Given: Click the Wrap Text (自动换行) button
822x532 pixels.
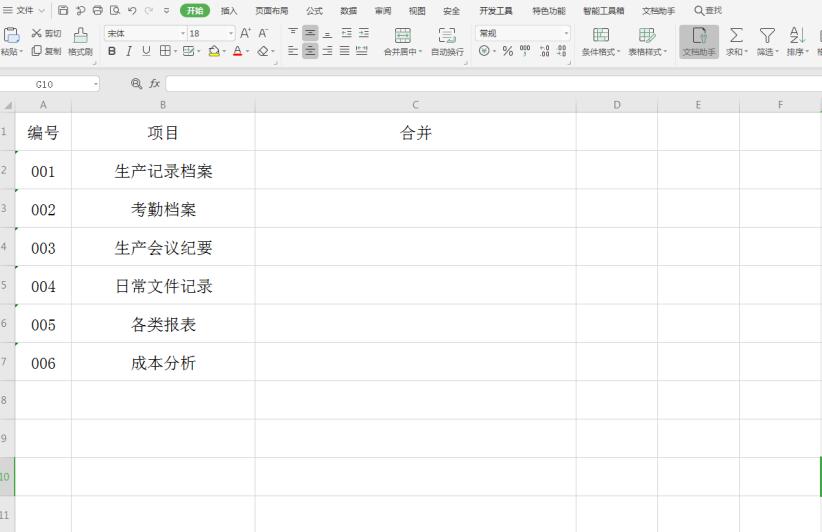Looking at the screenshot, I should [447, 42].
